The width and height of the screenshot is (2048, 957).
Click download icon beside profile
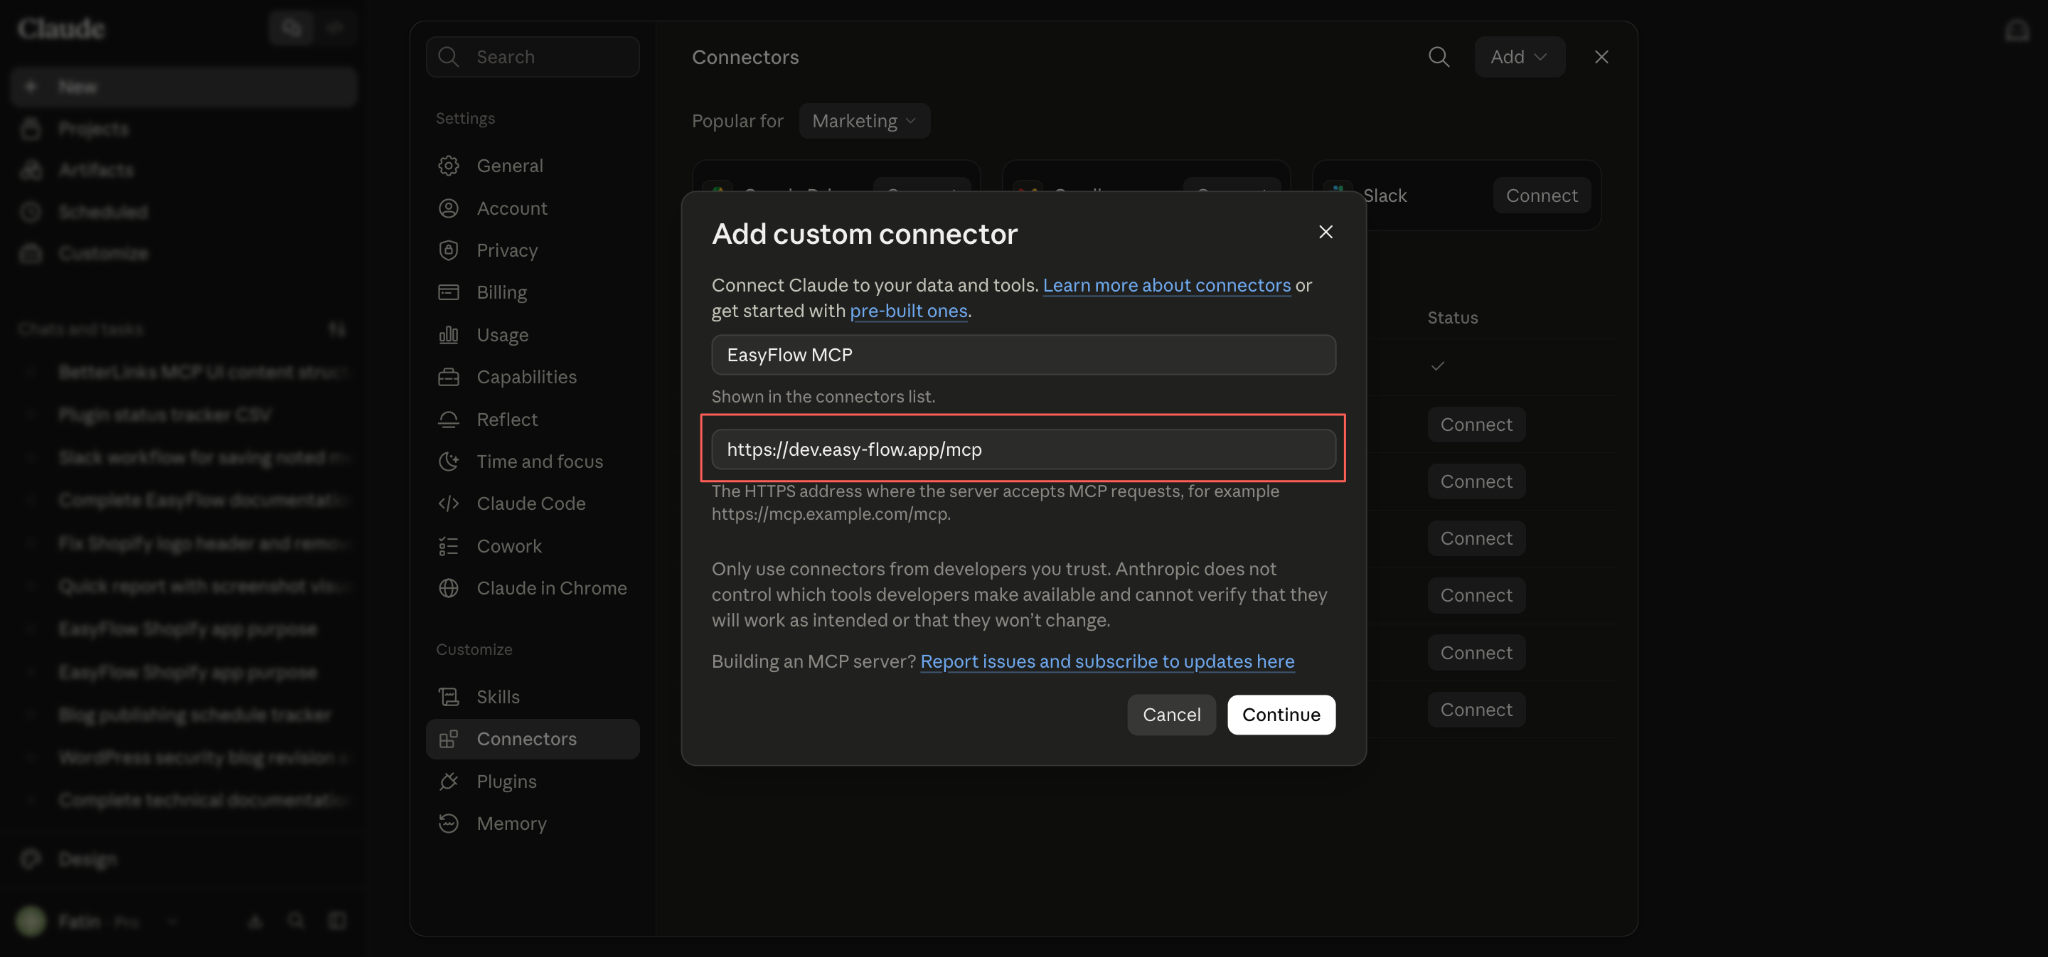[x=255, y=921]
